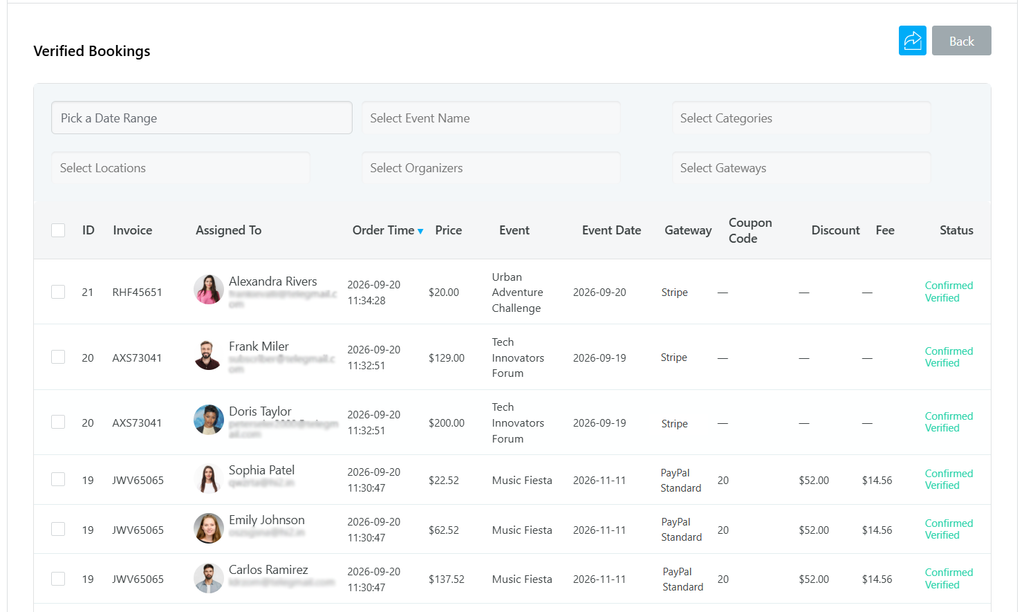Click invoice number RHF45651
1024x612 pixels.
[x=137, y=292]
